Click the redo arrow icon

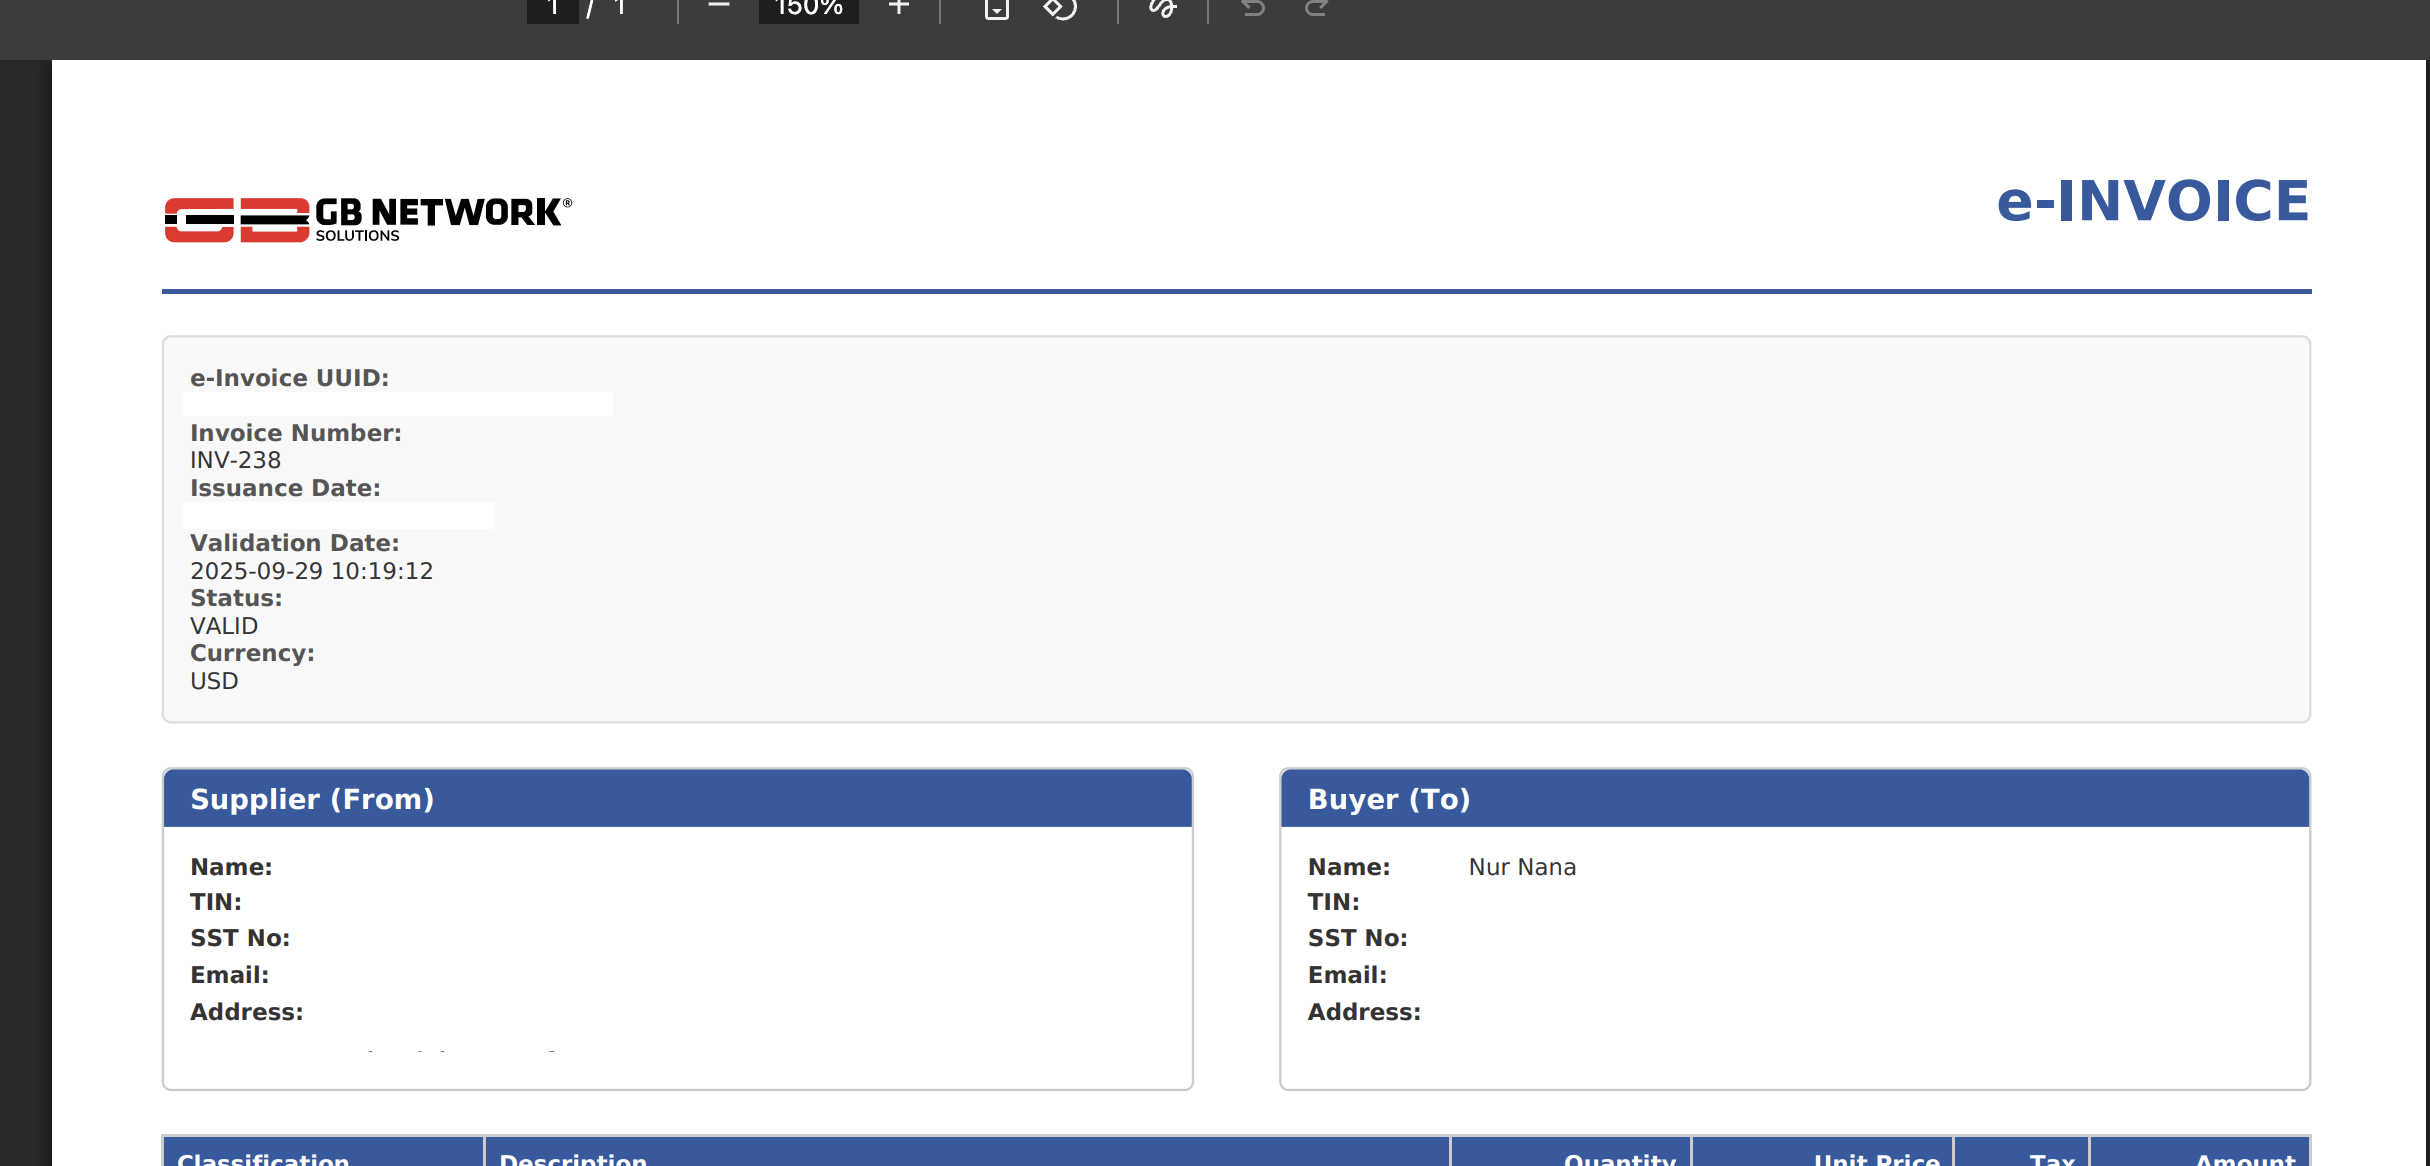coord(1317,9)
